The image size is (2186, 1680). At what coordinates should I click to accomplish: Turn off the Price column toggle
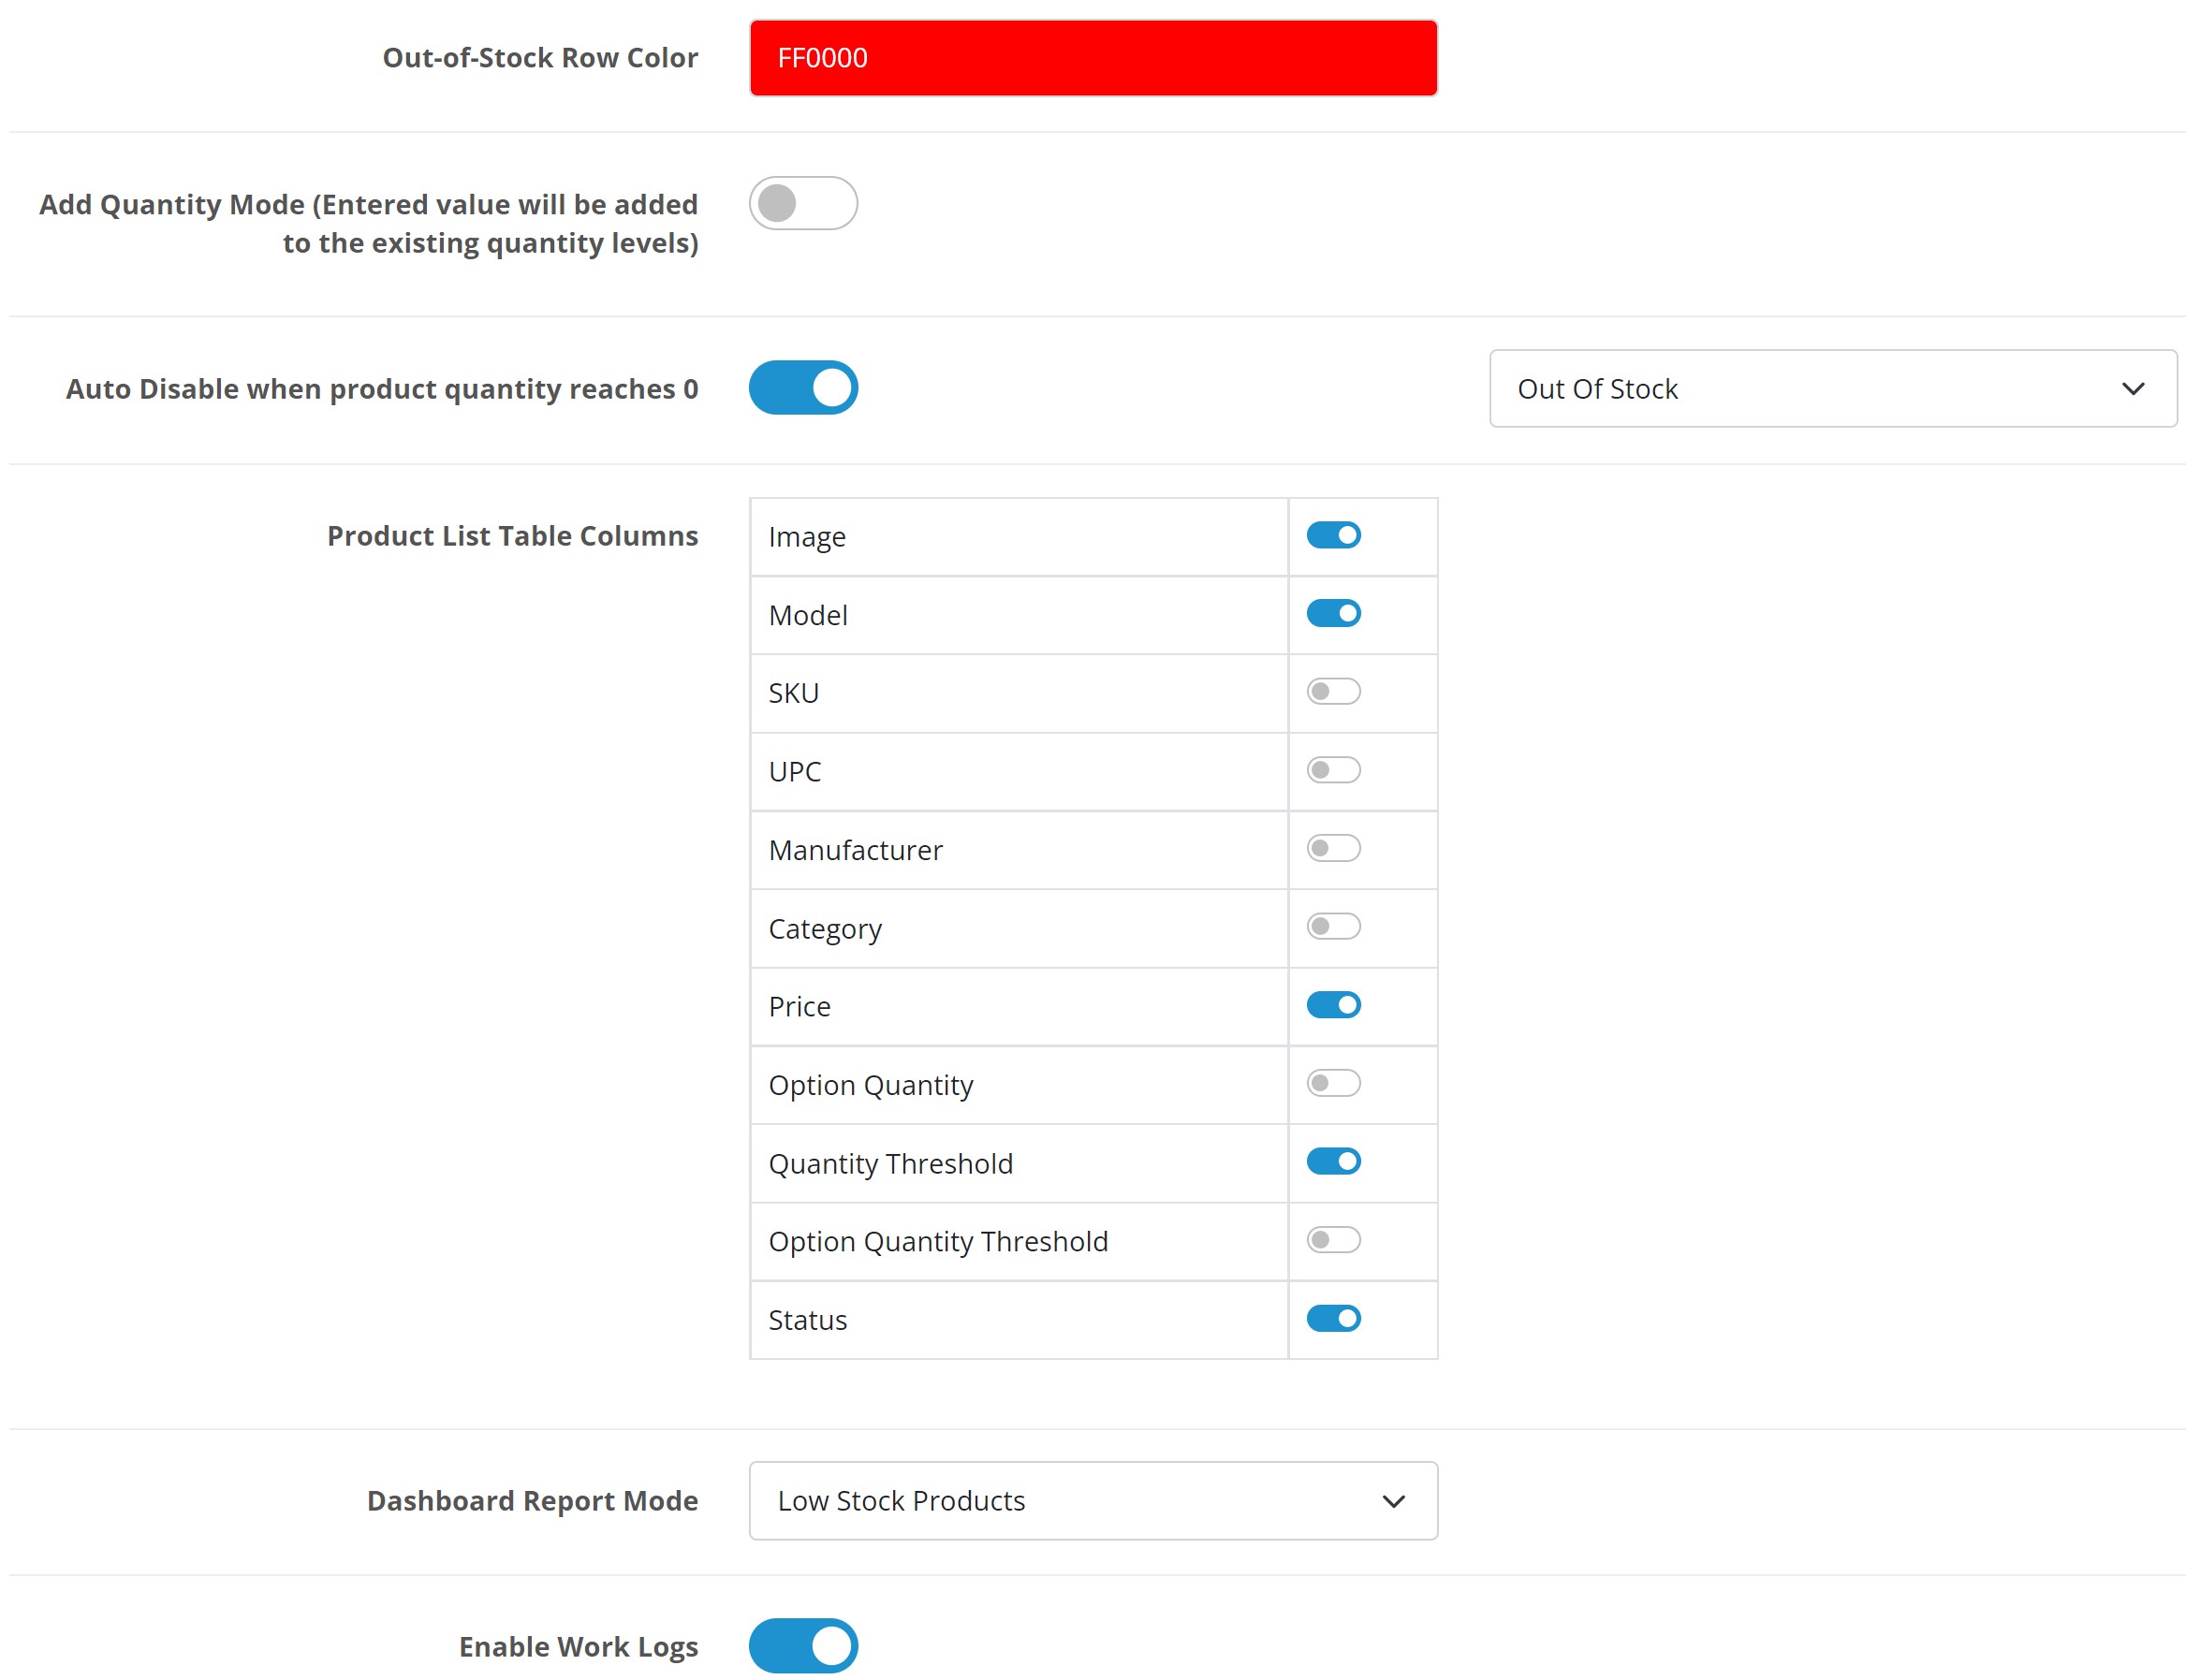[x=1332, y=1005]
